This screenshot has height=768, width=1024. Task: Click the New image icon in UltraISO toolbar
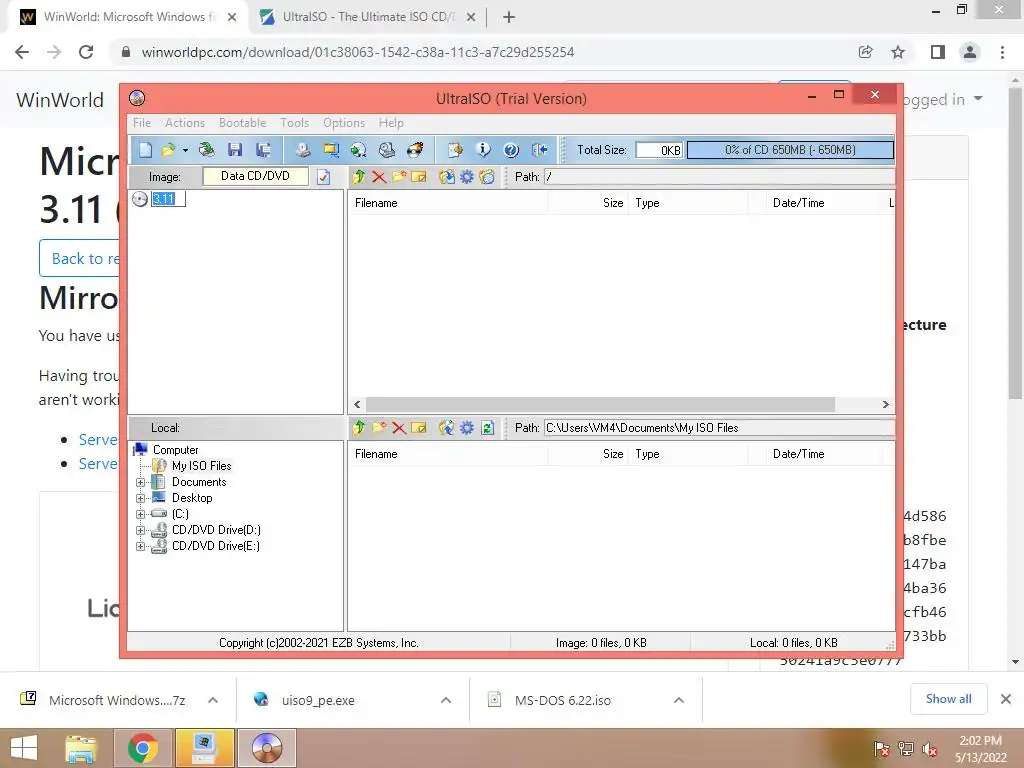coord(145,150)
